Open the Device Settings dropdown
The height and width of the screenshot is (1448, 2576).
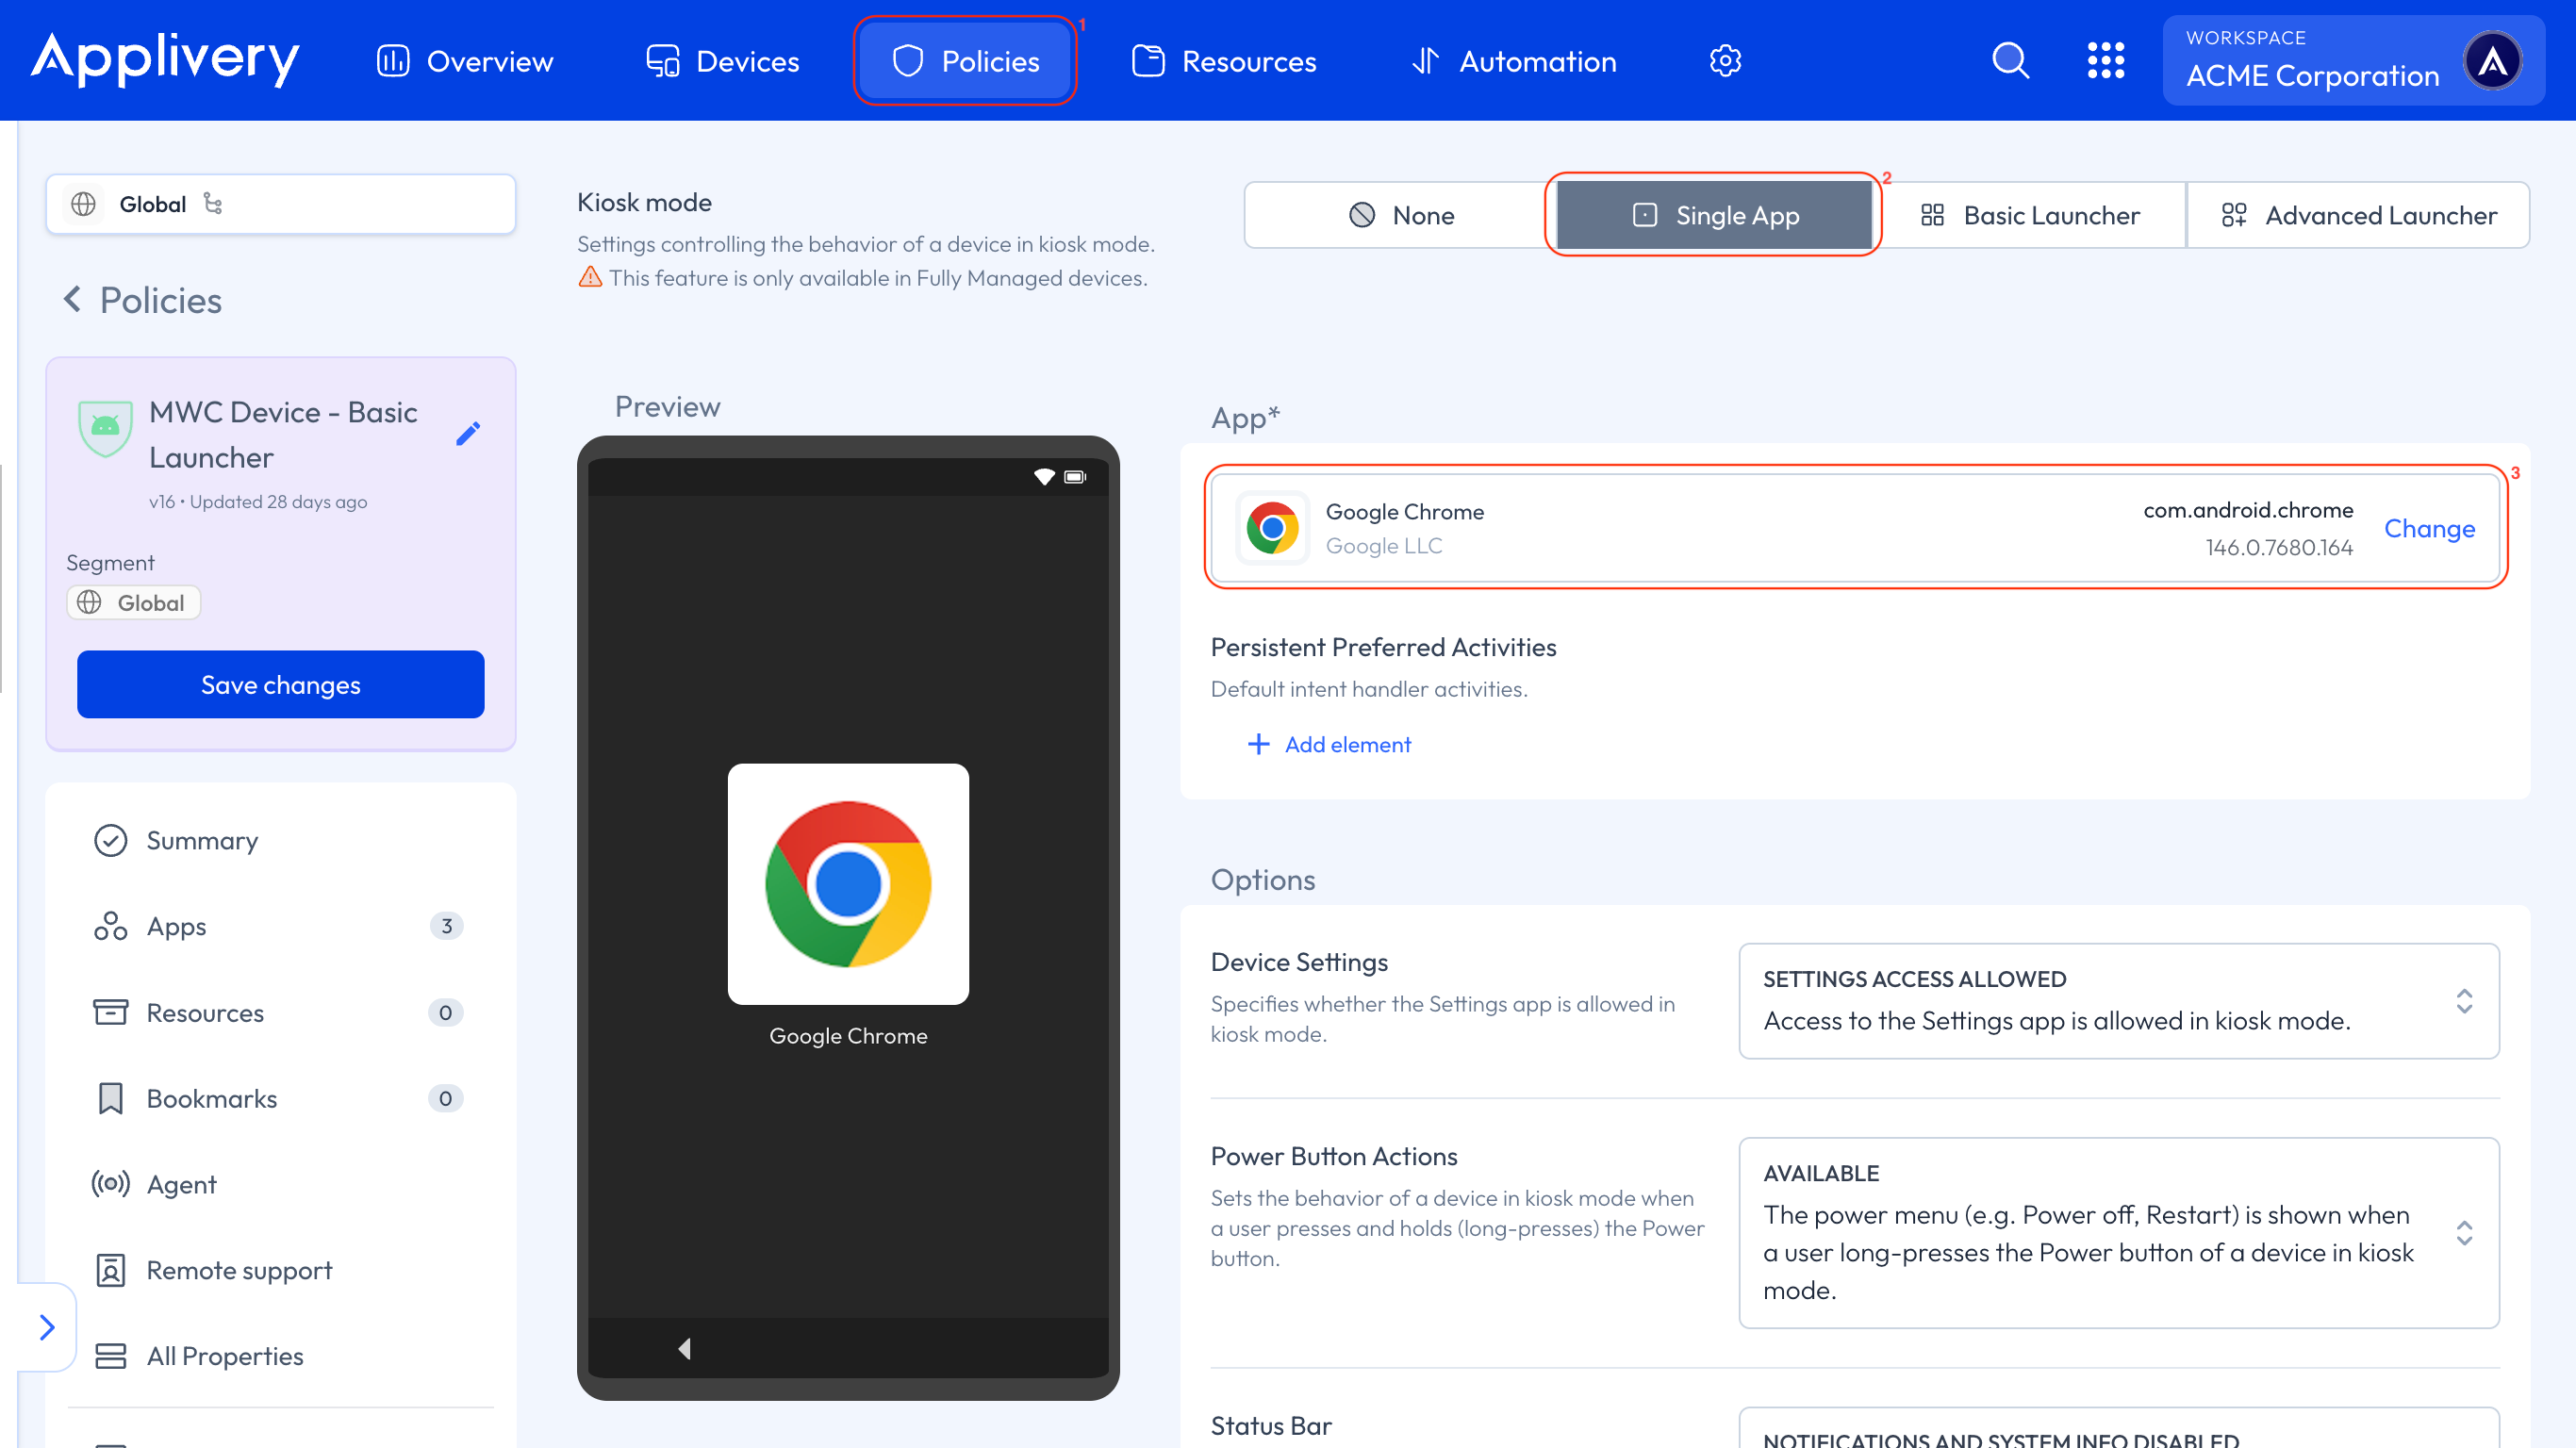[x=2119, y=1001]
